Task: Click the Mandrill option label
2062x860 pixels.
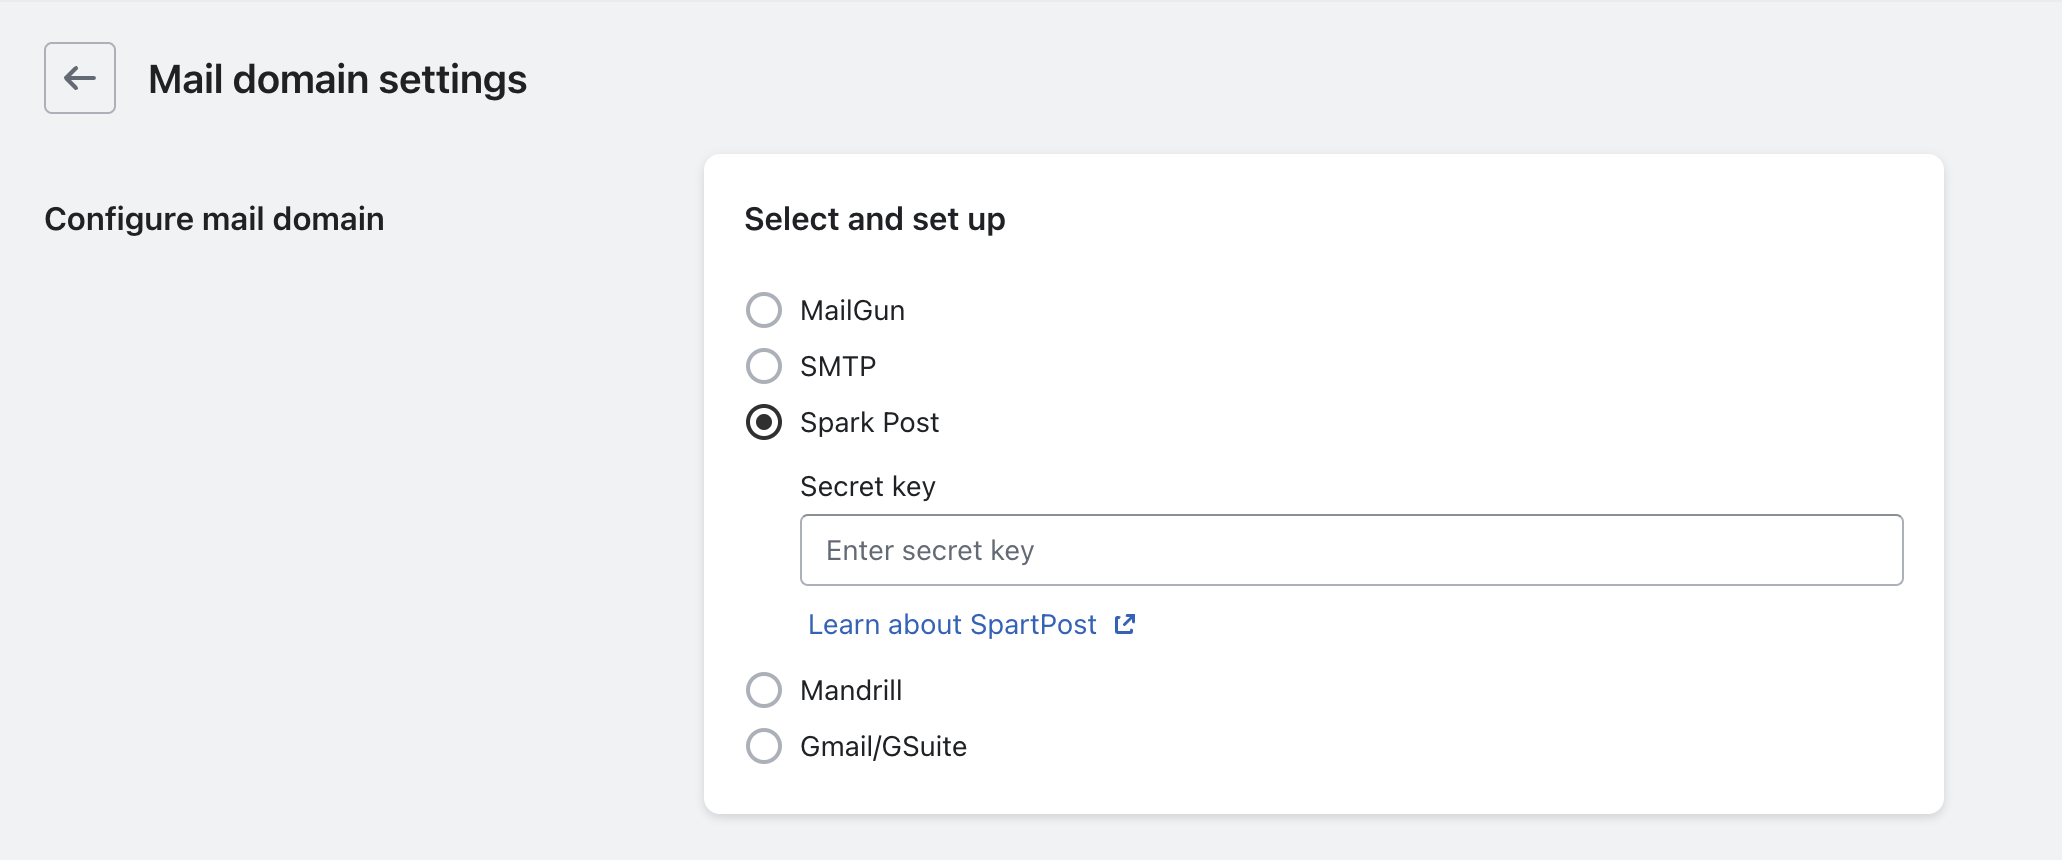Action: 851,690
